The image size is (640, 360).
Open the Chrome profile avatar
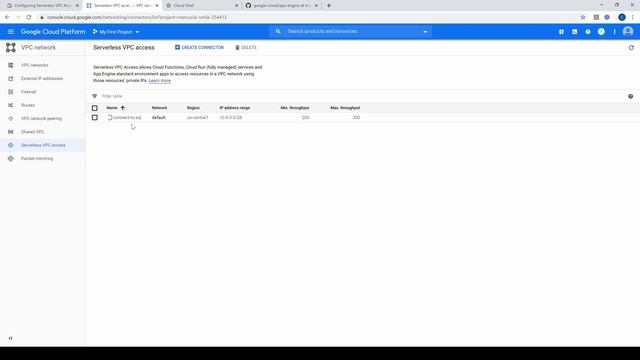pos(622,17)
